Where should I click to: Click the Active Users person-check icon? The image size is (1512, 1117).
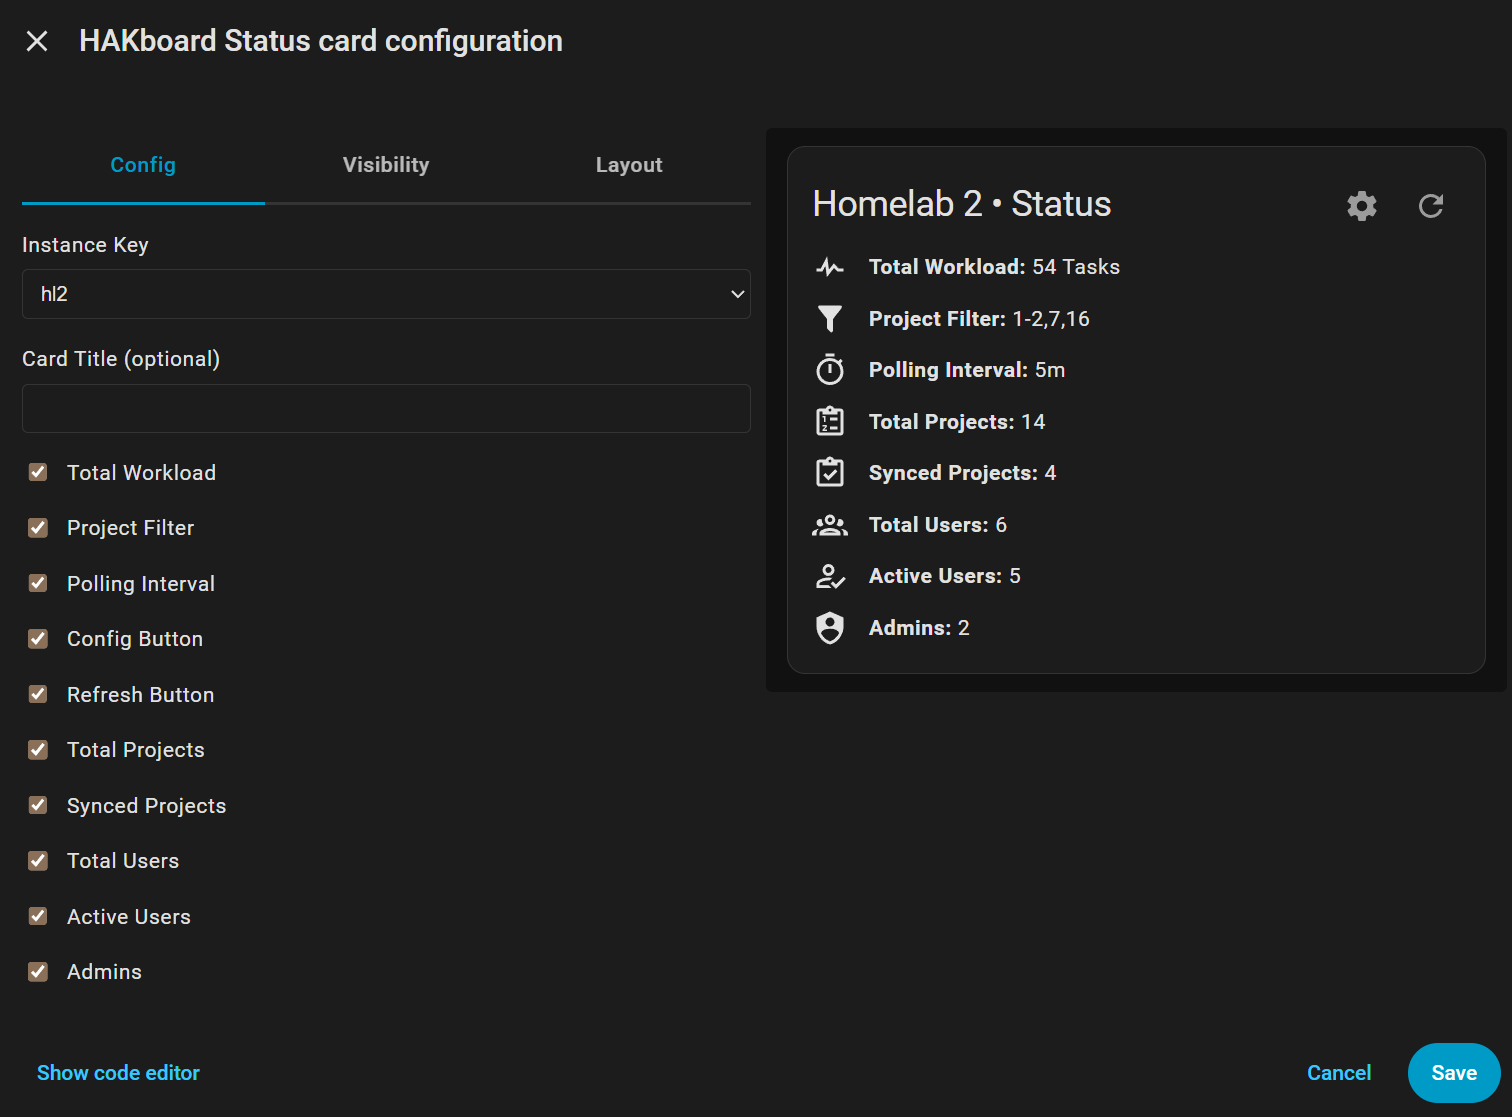830,576
